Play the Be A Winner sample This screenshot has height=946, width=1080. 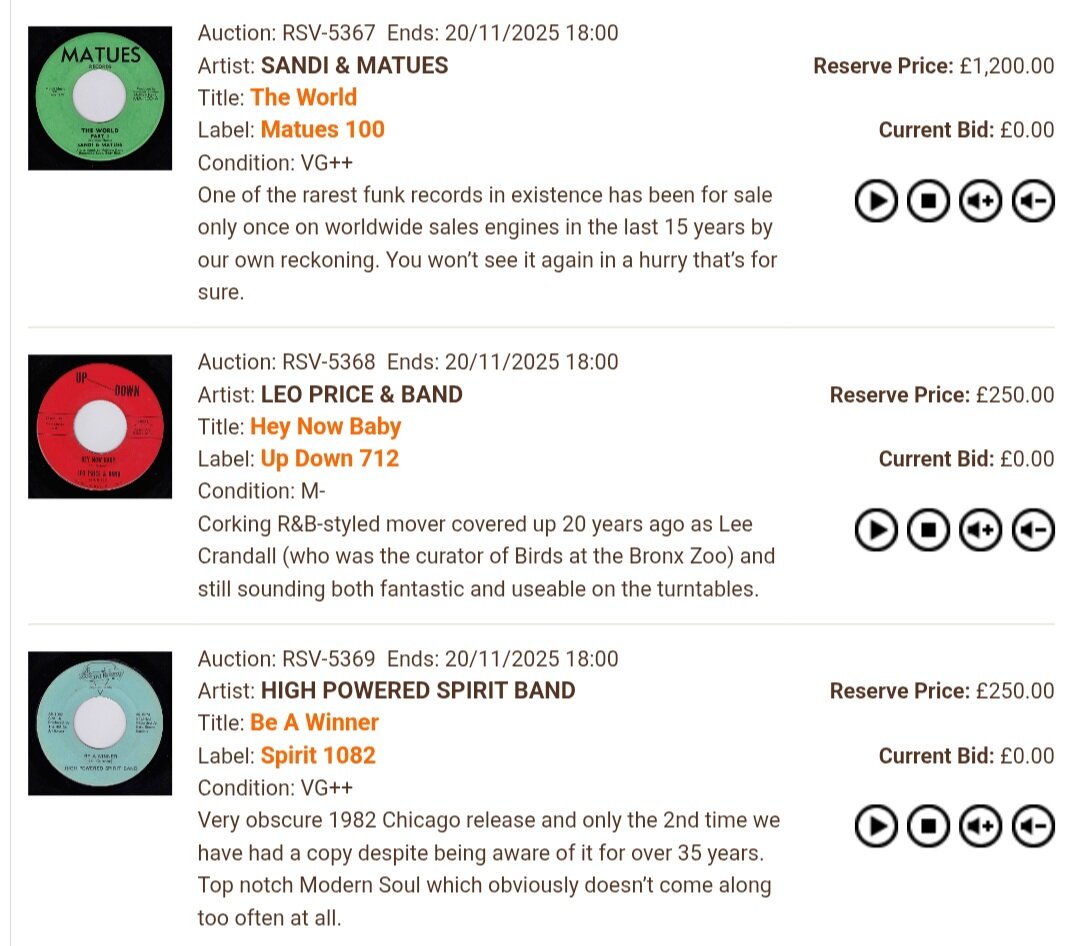point(876,826)
